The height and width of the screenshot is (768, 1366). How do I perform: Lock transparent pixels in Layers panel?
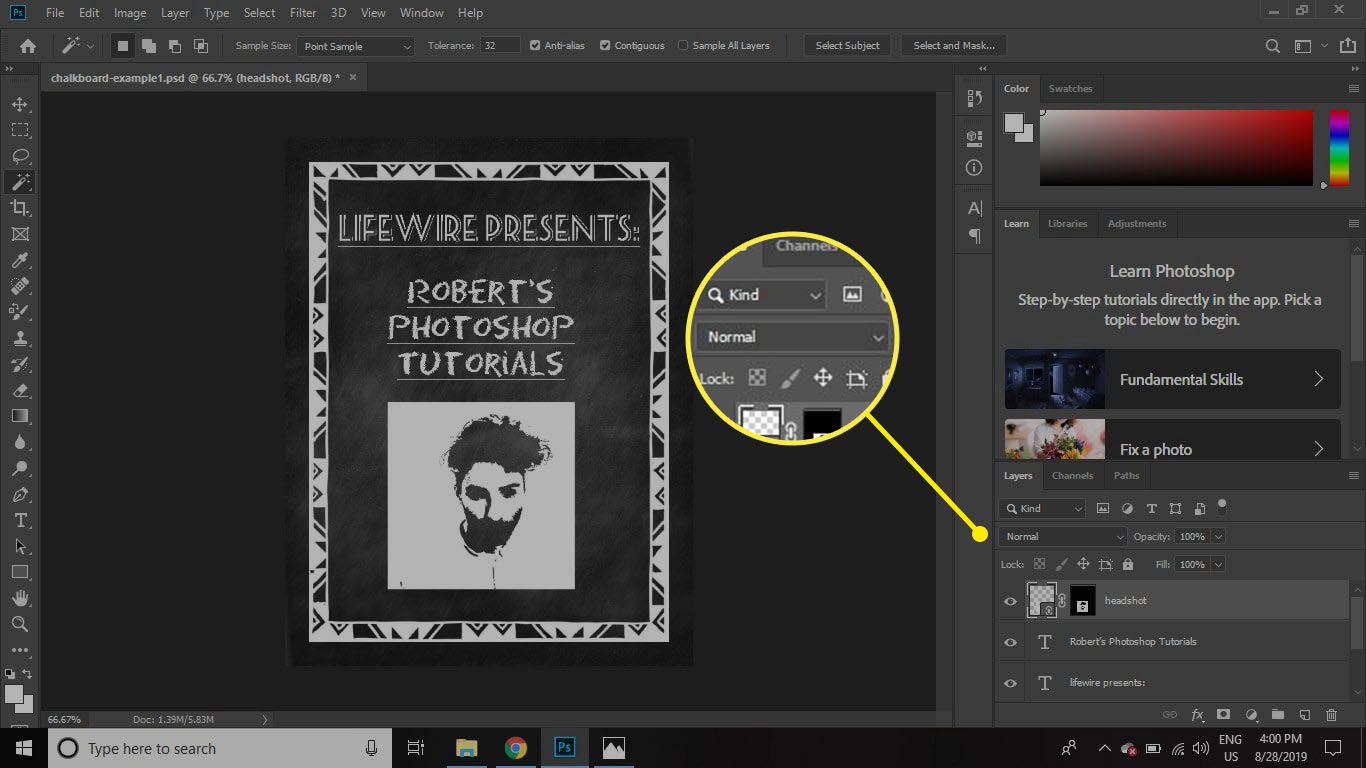[x=1040, y=564]
